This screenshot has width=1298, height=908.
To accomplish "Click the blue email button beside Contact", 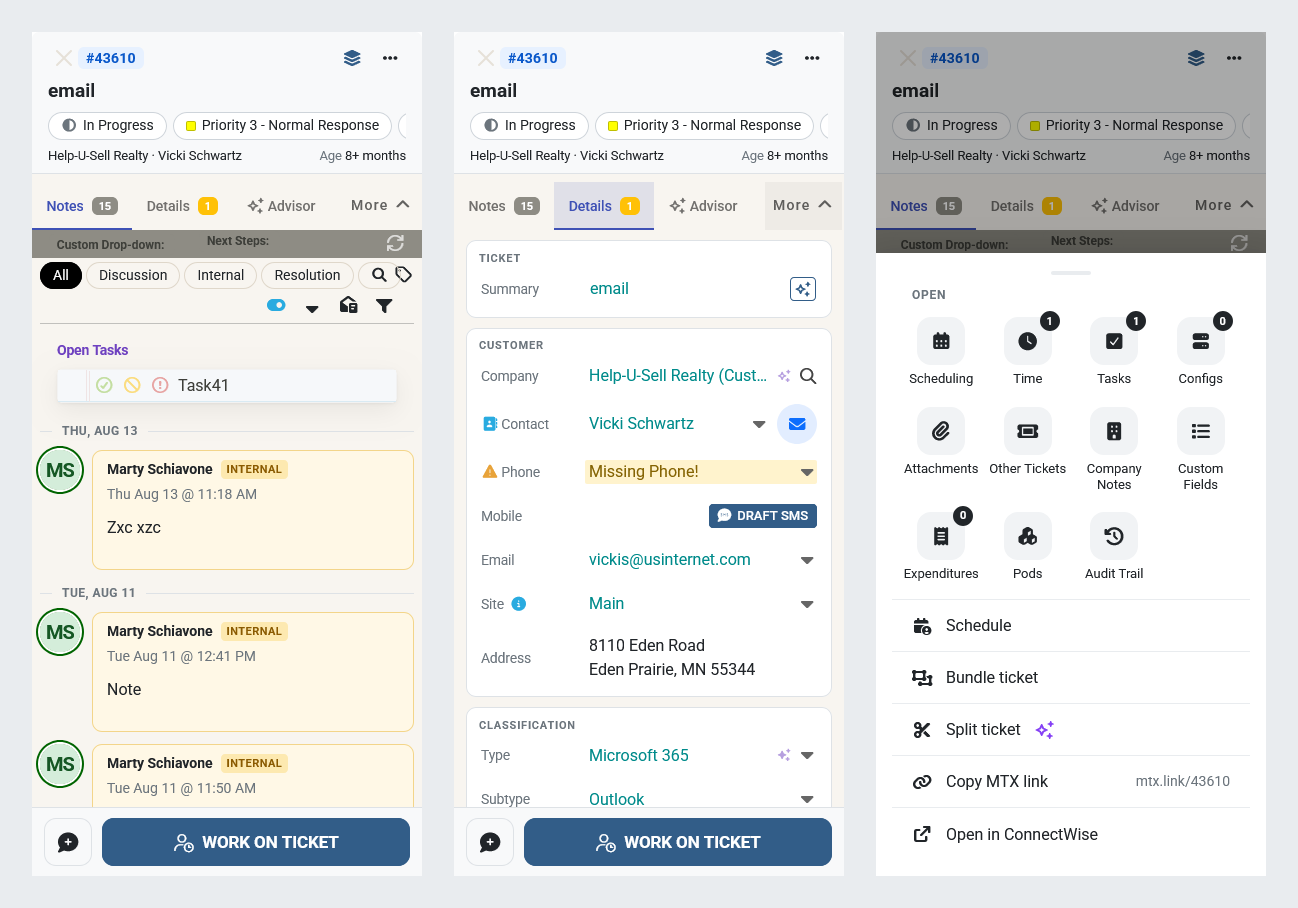I will pos(797,424).
